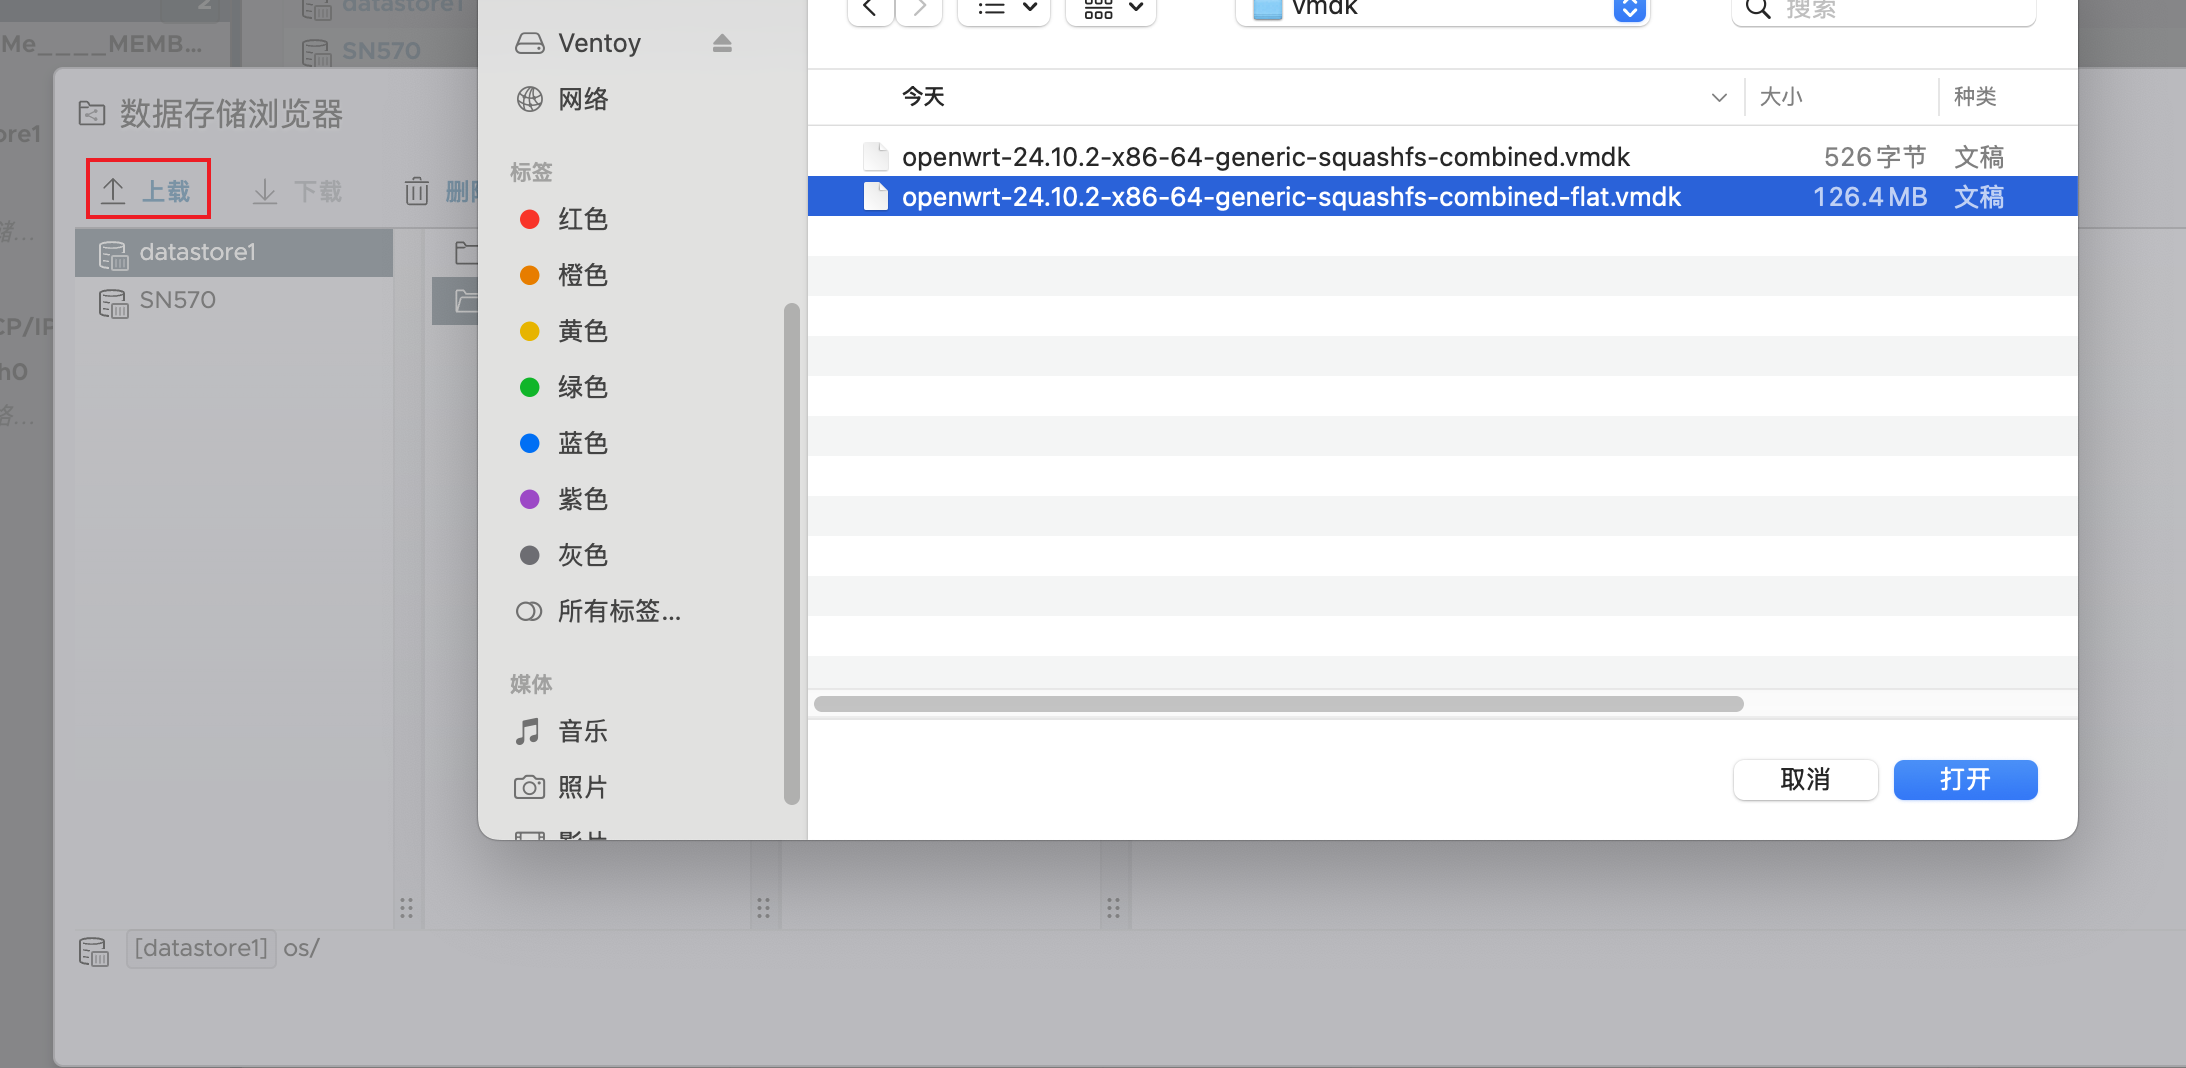Select datastore1 in the datastore browser
Viewport: 2186px width, 1068px height.
click(x=234, y=252)
